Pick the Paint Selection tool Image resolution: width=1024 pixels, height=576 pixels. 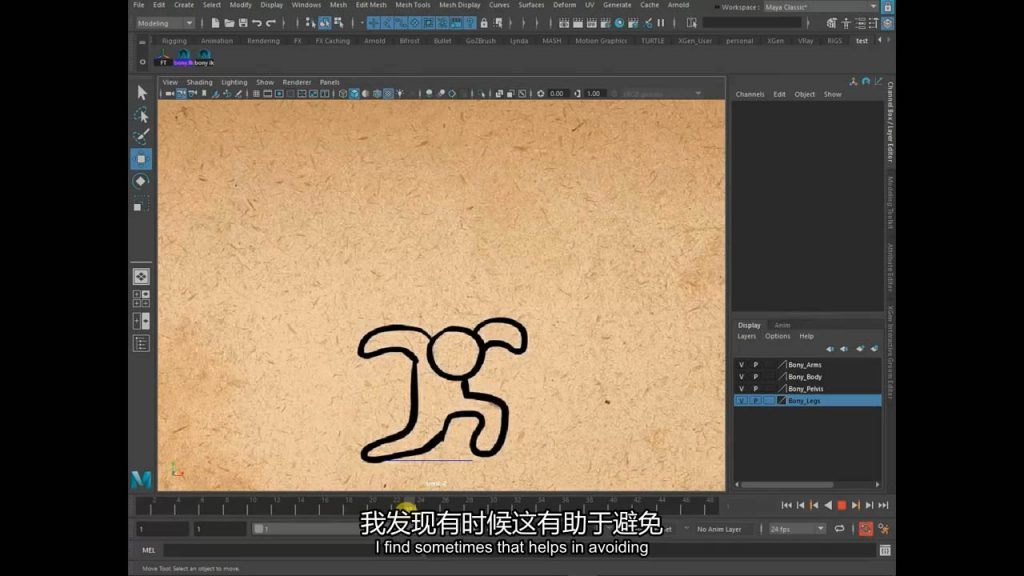(141, 136)
